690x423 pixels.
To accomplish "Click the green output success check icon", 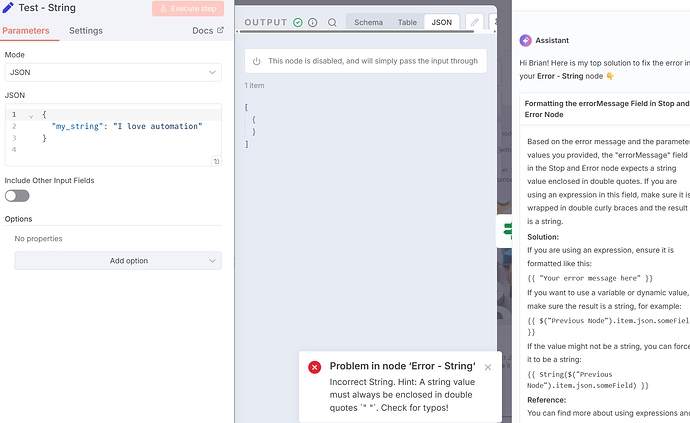I will pos(298,22).
